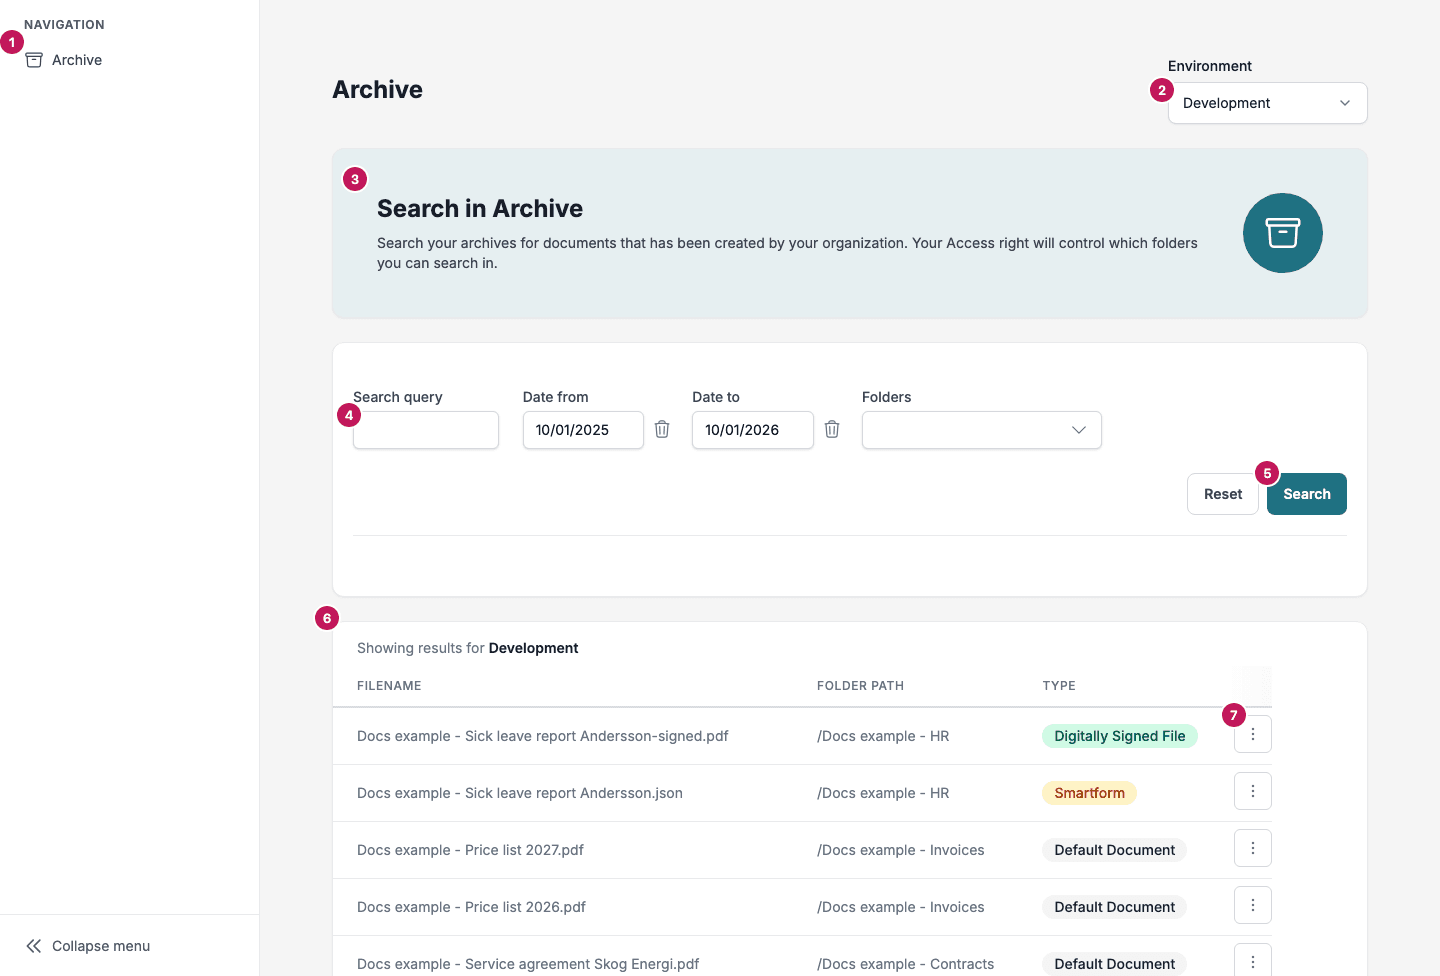Click the Reset button
The image size is (1440, 976).
coord(1223,494)
